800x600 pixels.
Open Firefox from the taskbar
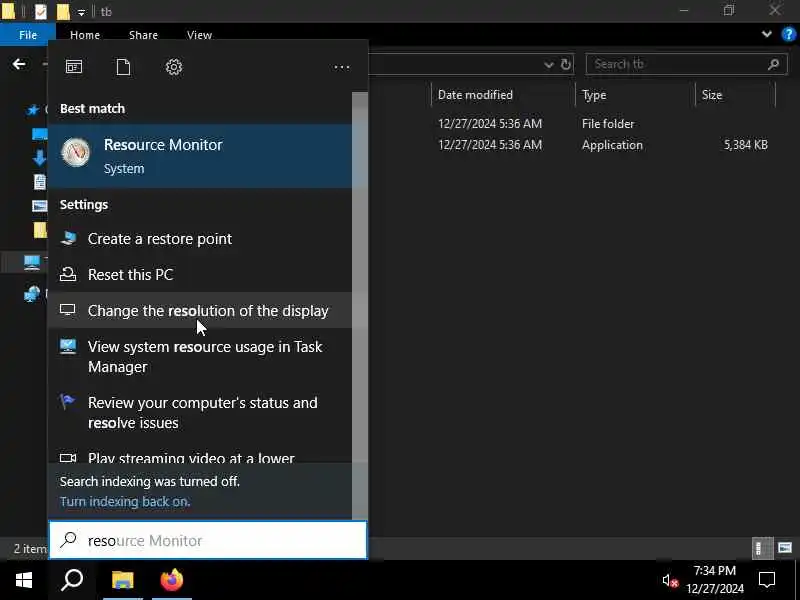tap(172, 580)
